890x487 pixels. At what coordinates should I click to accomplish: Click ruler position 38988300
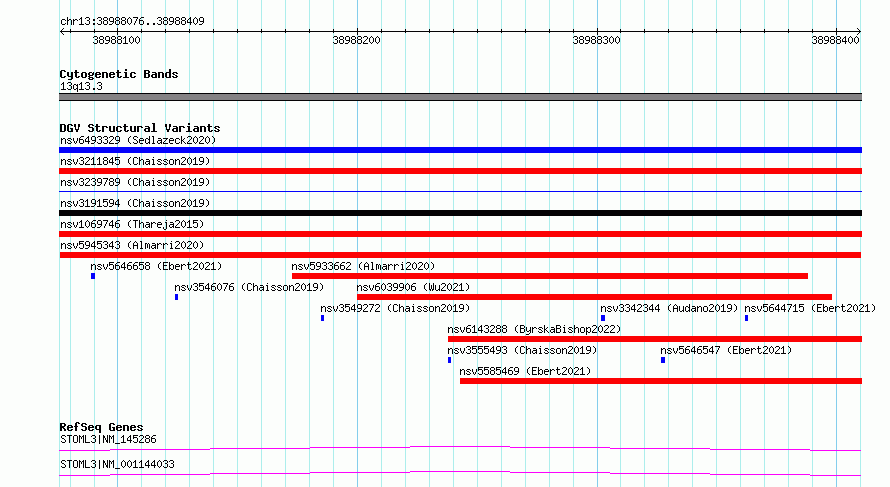[597, 40]
